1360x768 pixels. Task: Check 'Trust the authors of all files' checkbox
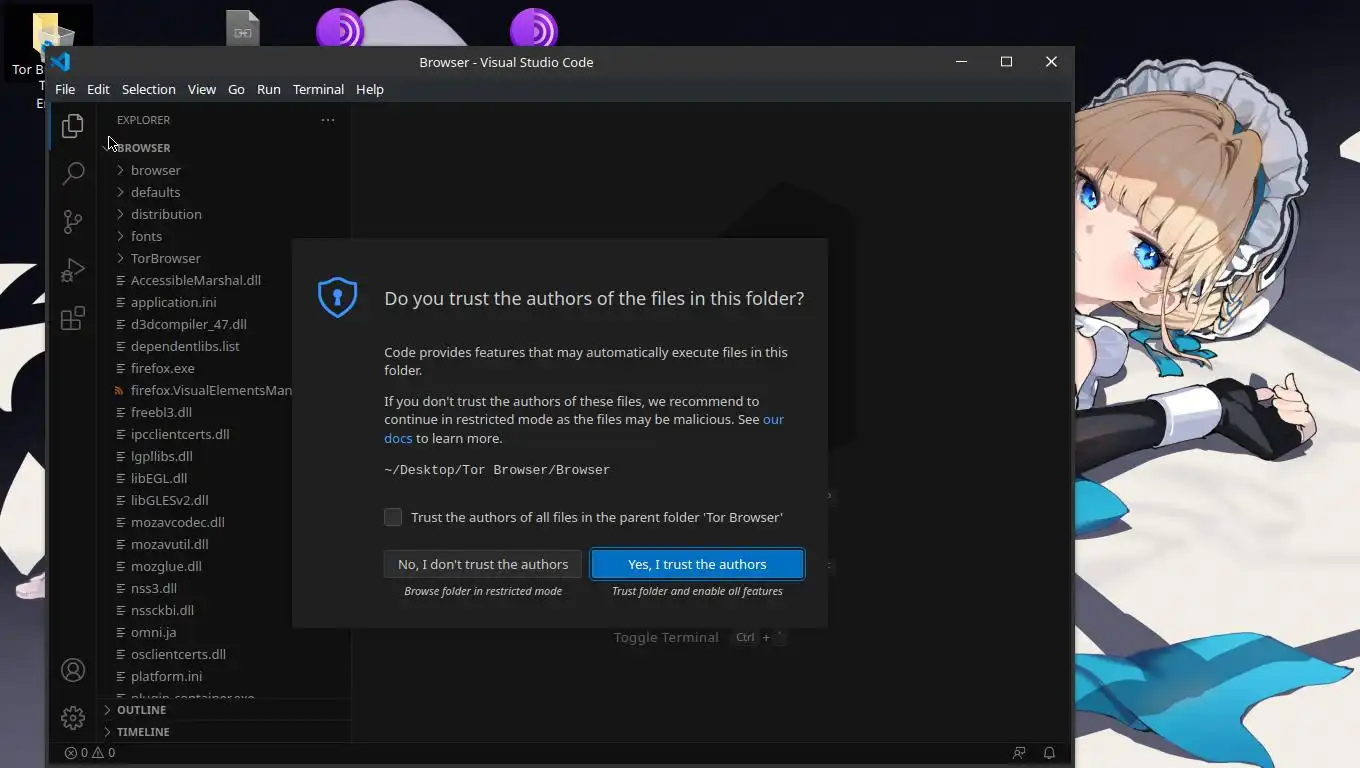coord(393,517)
